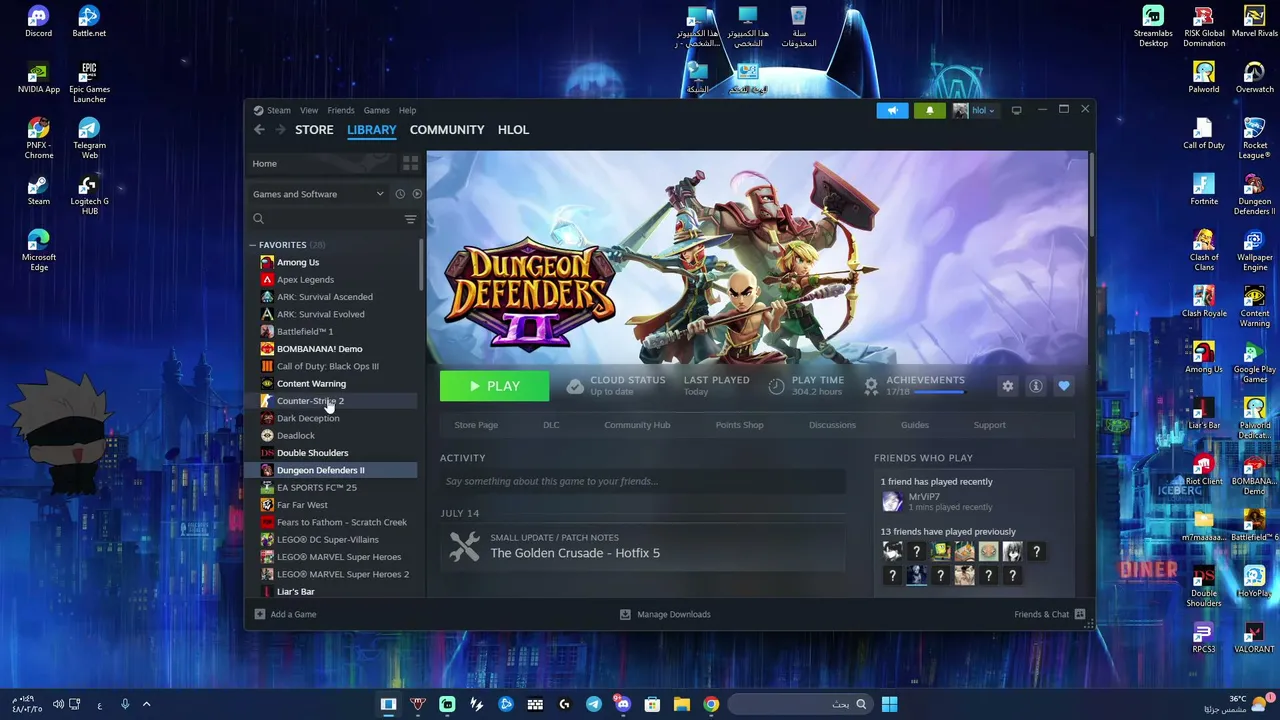Expand the hidden system tray icons
This screenshot has width=1280, height=720.
tap(146, 704)
